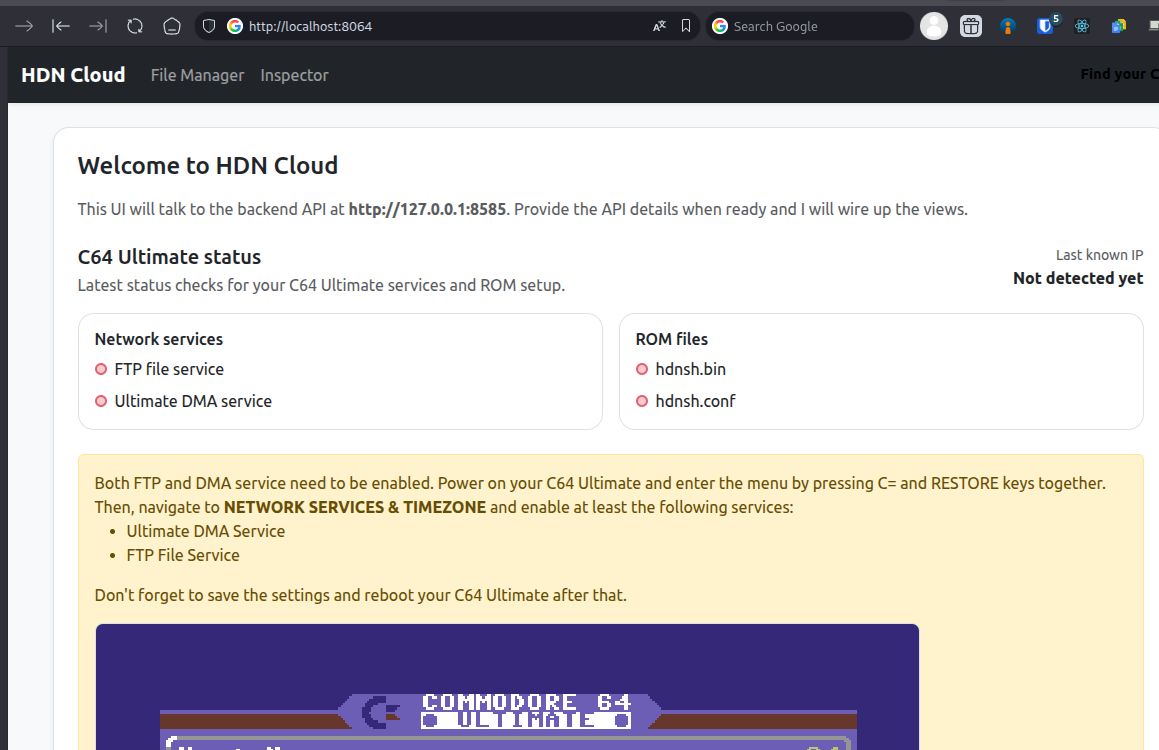Click the browser profile avatar icon
The width and height of the screenshot is (1159, 750).
click(x=933, y=25)
